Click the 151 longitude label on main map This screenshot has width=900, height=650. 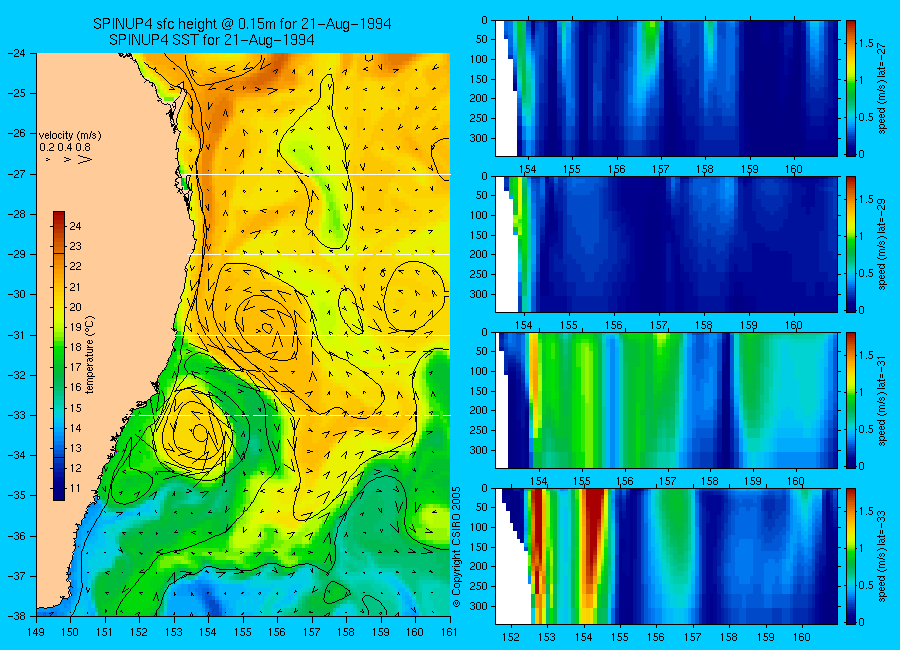105,632
